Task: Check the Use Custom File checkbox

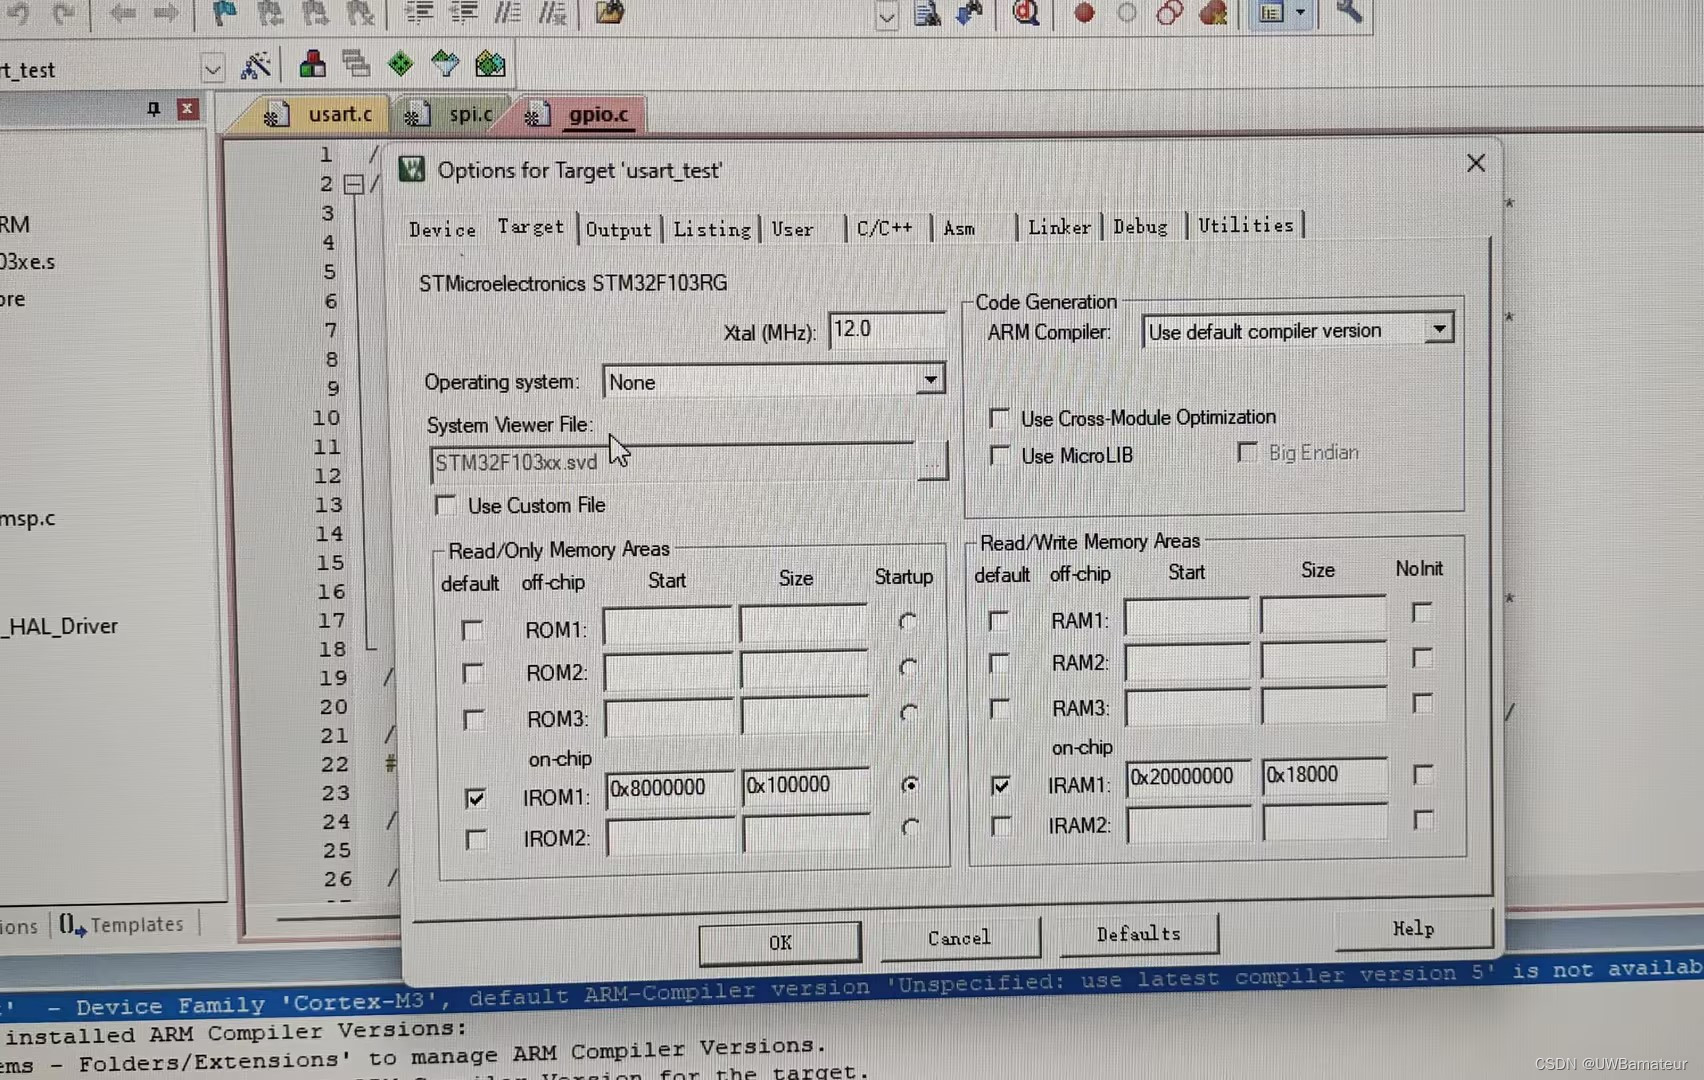Action: tap(445, 505)
